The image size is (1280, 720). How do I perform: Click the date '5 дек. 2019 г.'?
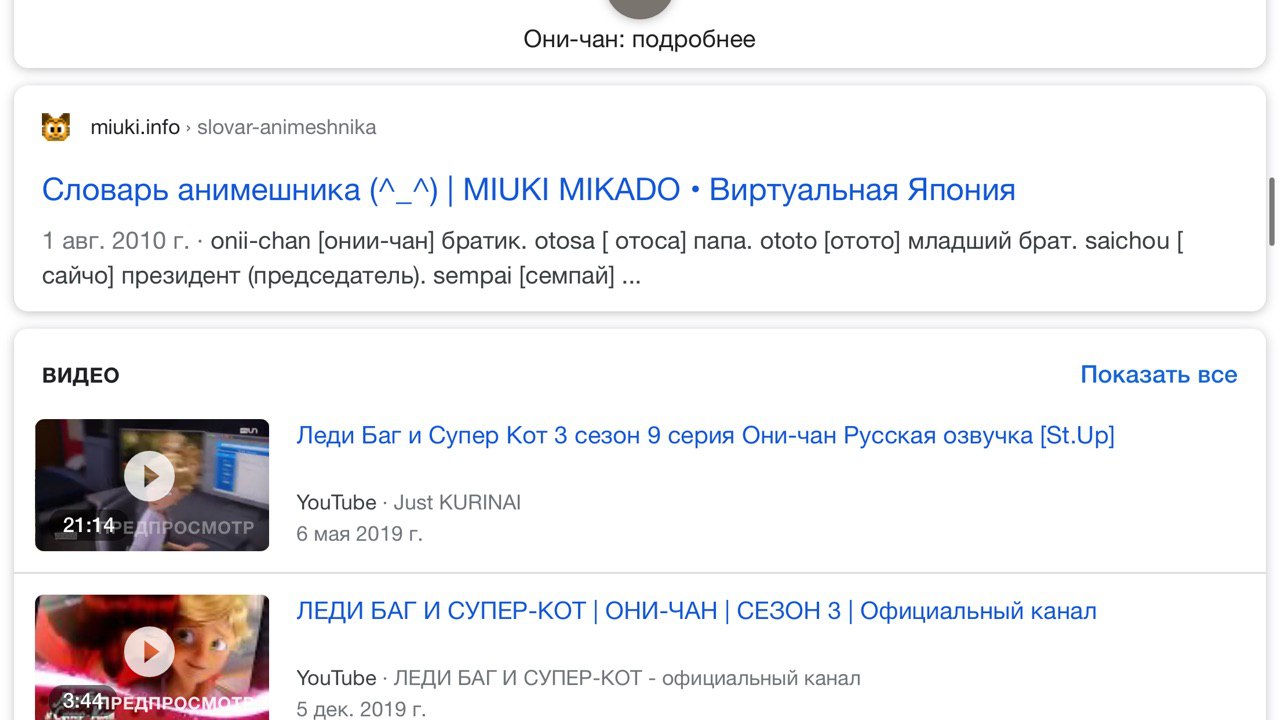coord(361,709)
